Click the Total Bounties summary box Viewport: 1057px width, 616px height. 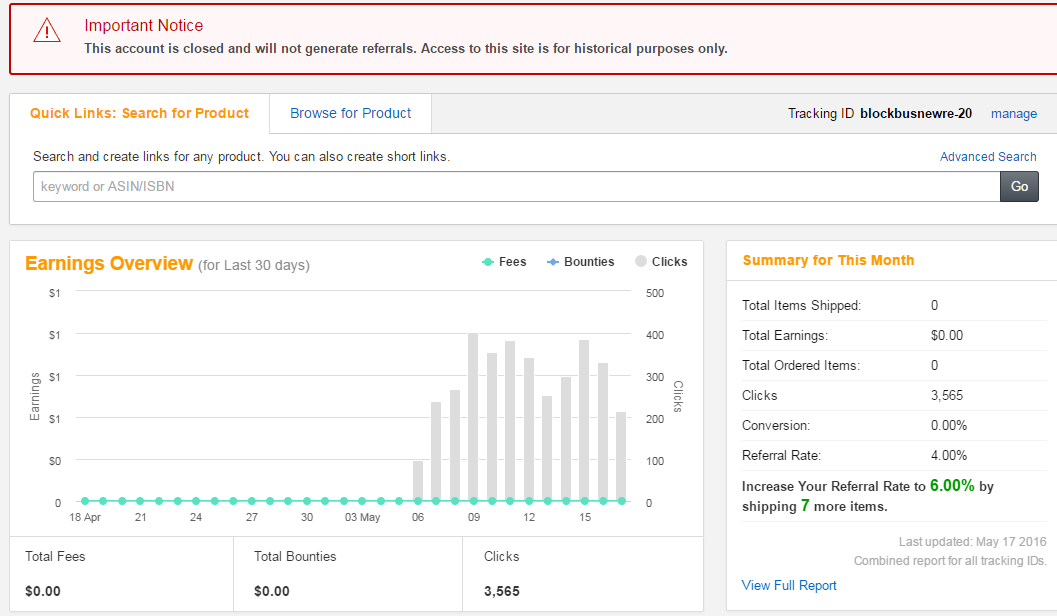click(347, 573)
